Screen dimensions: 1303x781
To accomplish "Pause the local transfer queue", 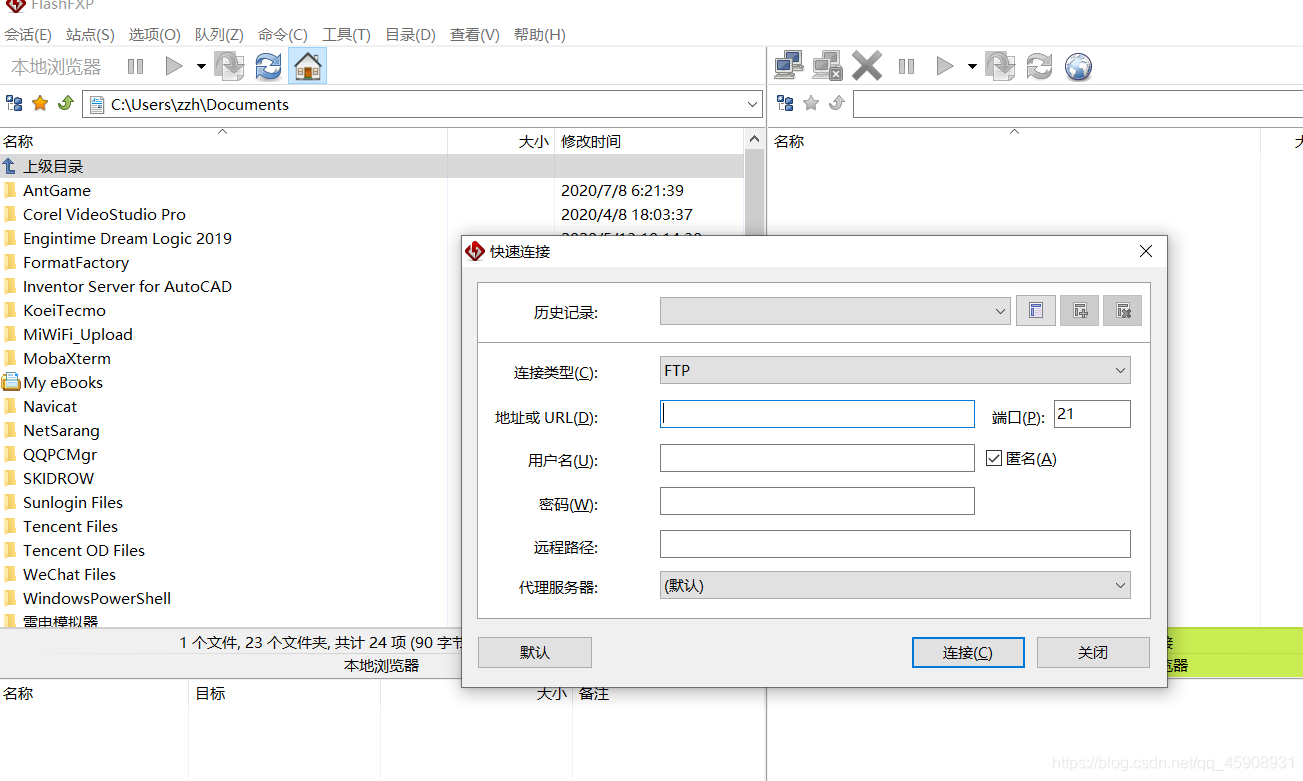I will coord(135,66).
